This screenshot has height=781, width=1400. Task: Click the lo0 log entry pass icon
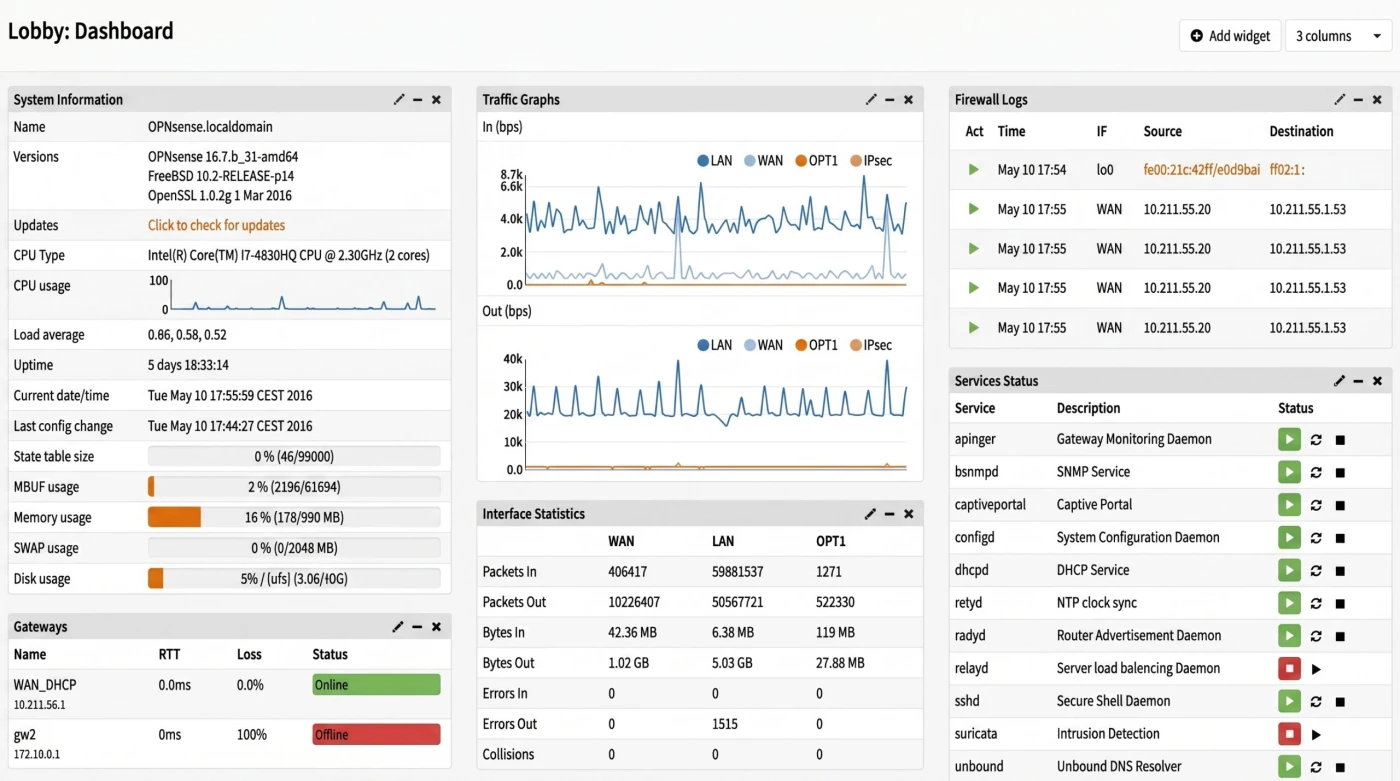974,170
